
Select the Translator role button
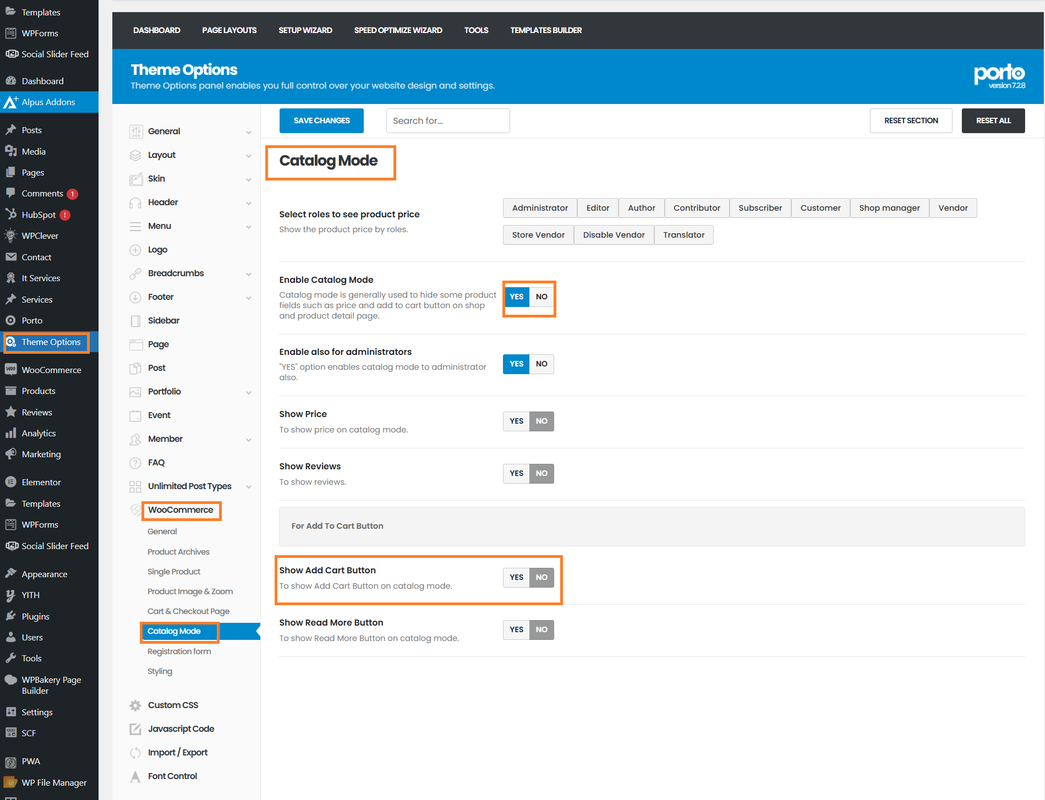click(684, 235)
